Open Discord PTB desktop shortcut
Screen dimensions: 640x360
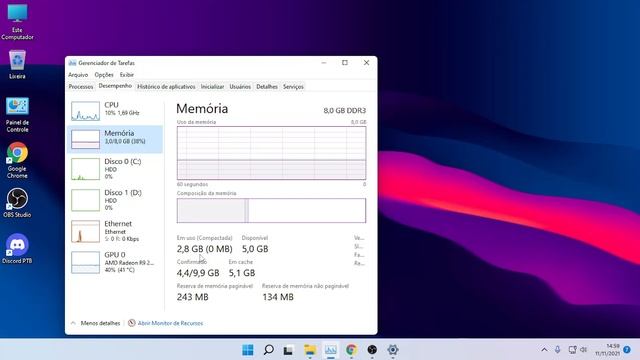pos(17,249)
